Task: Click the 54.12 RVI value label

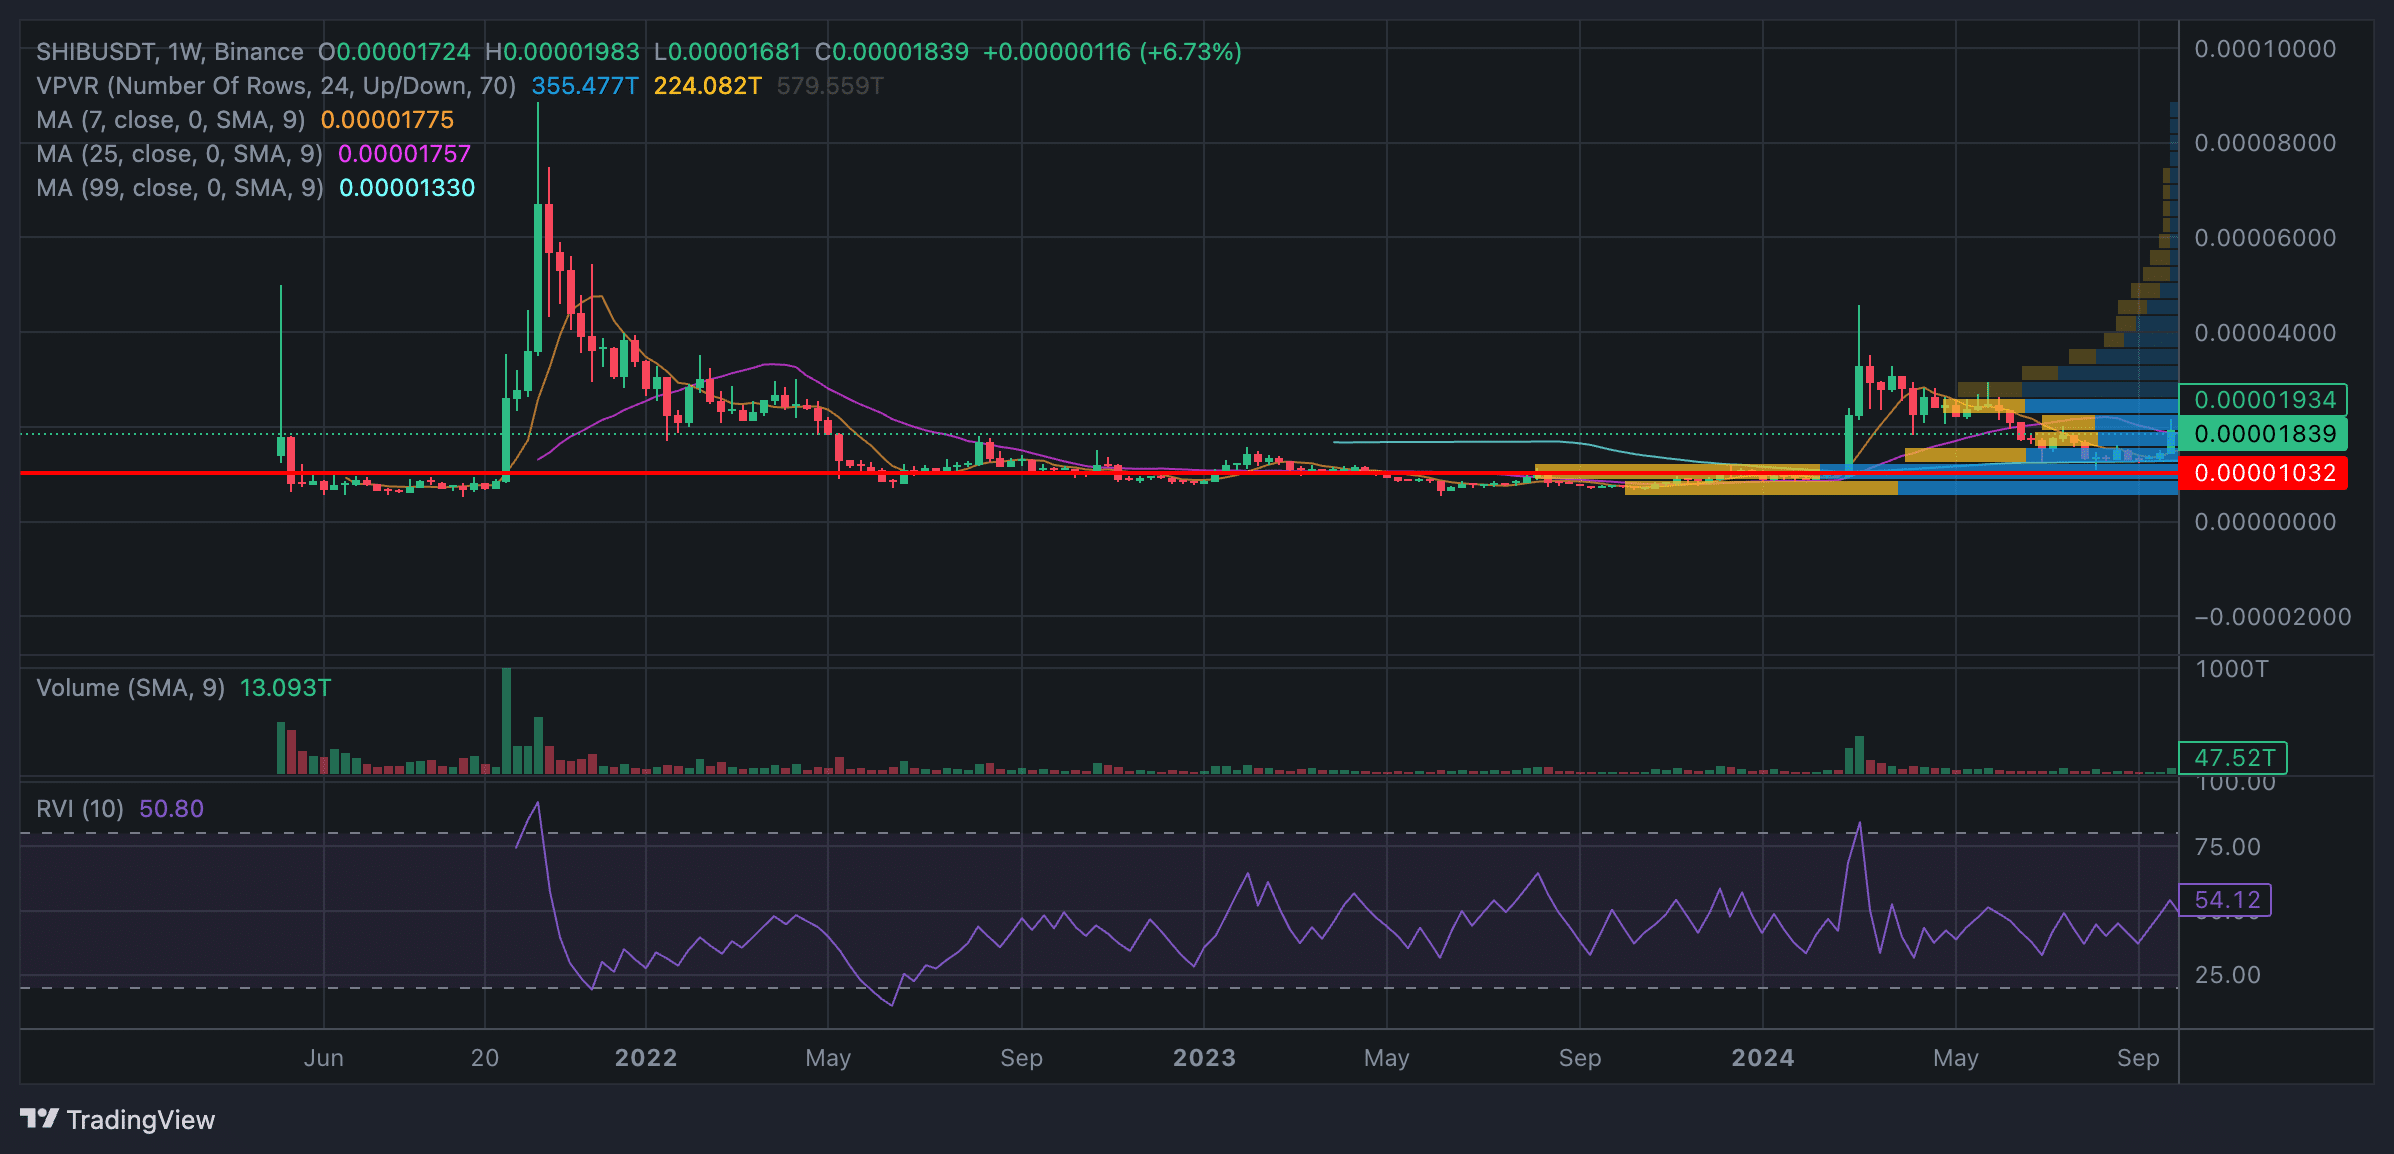Action: pyautogui.click(x=2226, y=900)
